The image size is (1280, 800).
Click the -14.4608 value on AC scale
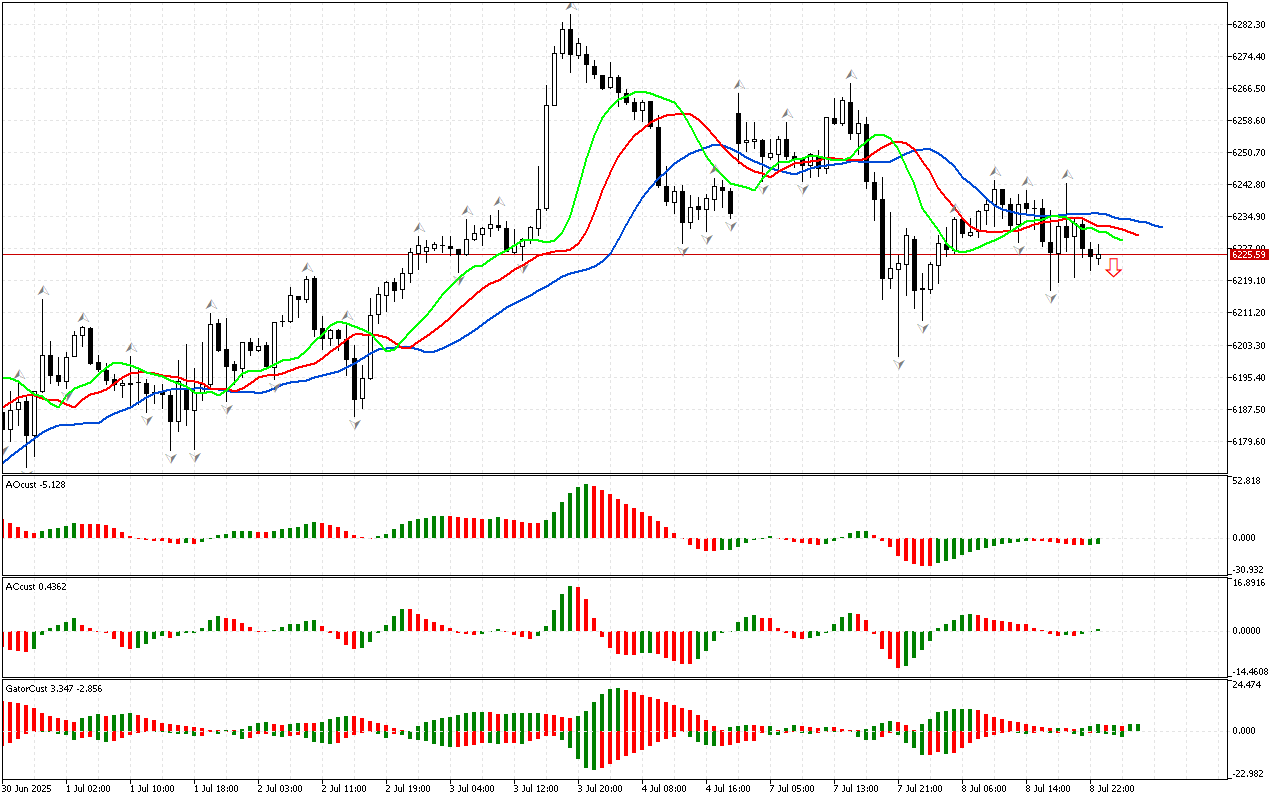(x=1250, y=671)
